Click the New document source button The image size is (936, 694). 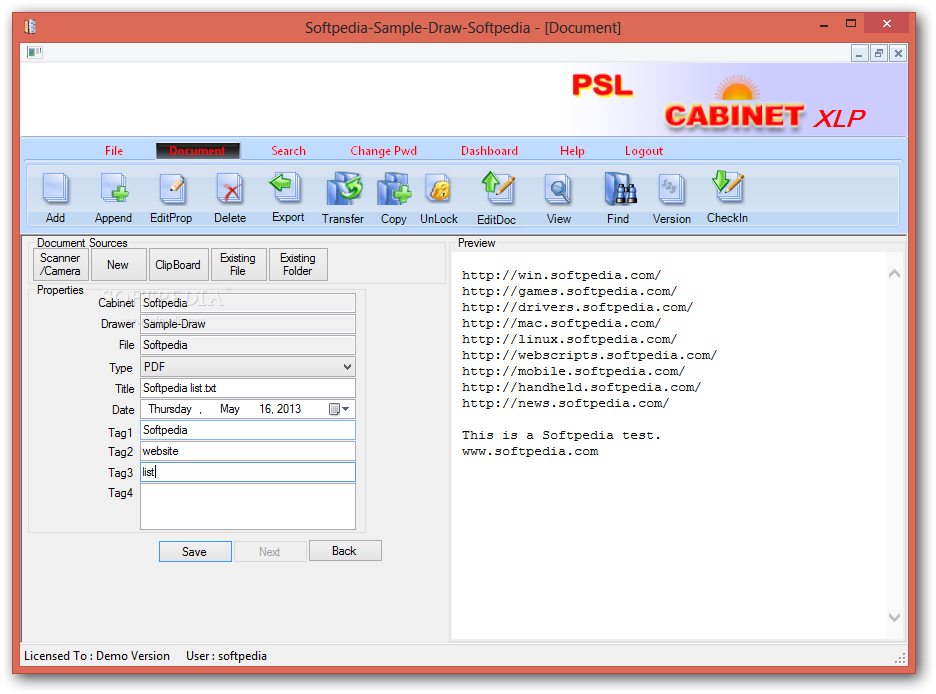pyautogui.click(x=118, y=264)
